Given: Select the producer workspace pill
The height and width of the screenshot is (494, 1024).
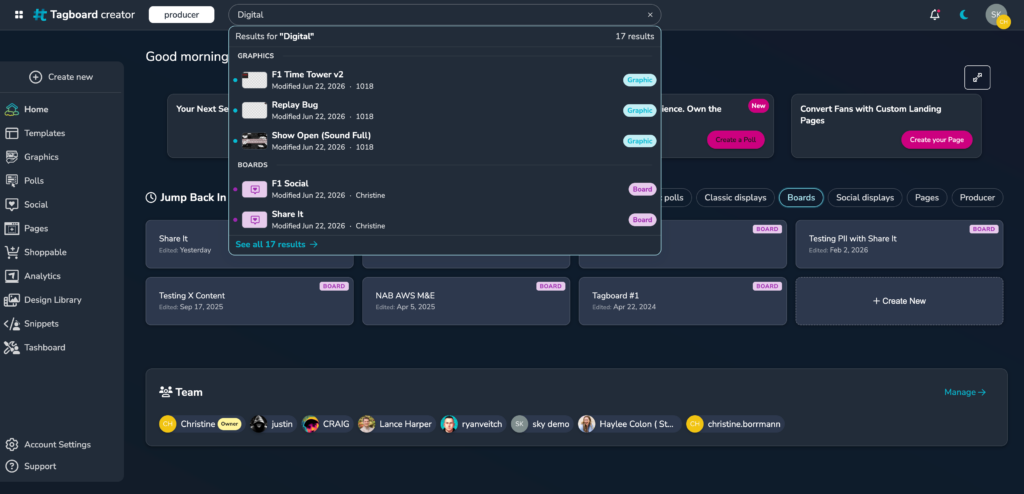Looking at the screenshot, I should pos(182,14).
